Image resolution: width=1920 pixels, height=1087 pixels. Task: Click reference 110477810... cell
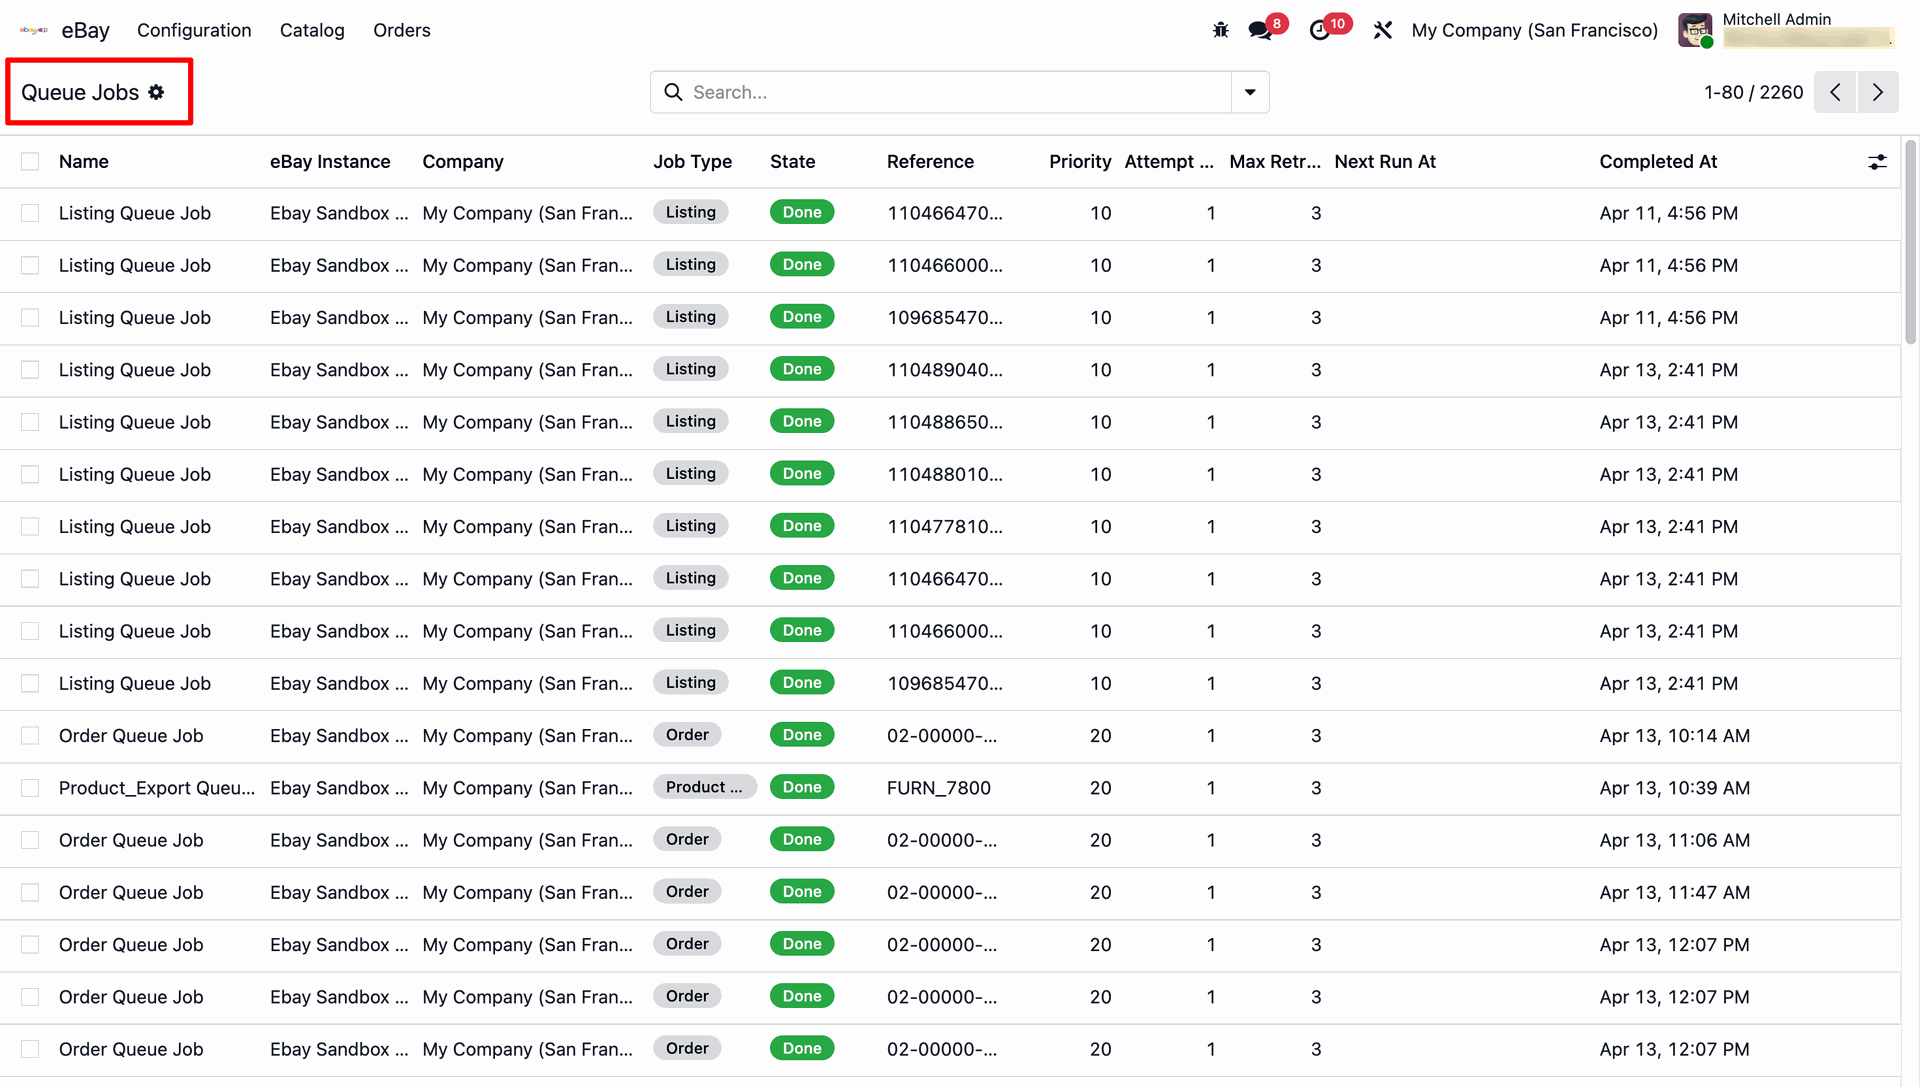point(945,527)
